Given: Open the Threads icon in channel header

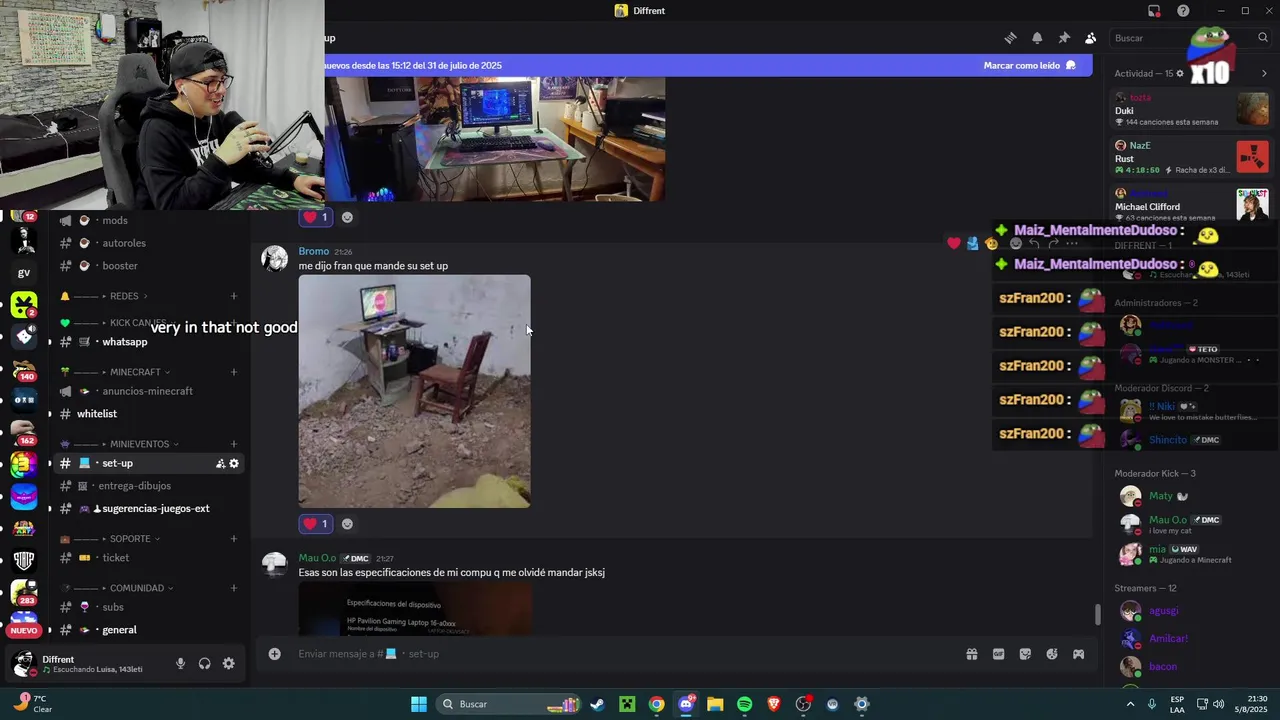Looking at the screenshot, I should [x=1010, y=38].
